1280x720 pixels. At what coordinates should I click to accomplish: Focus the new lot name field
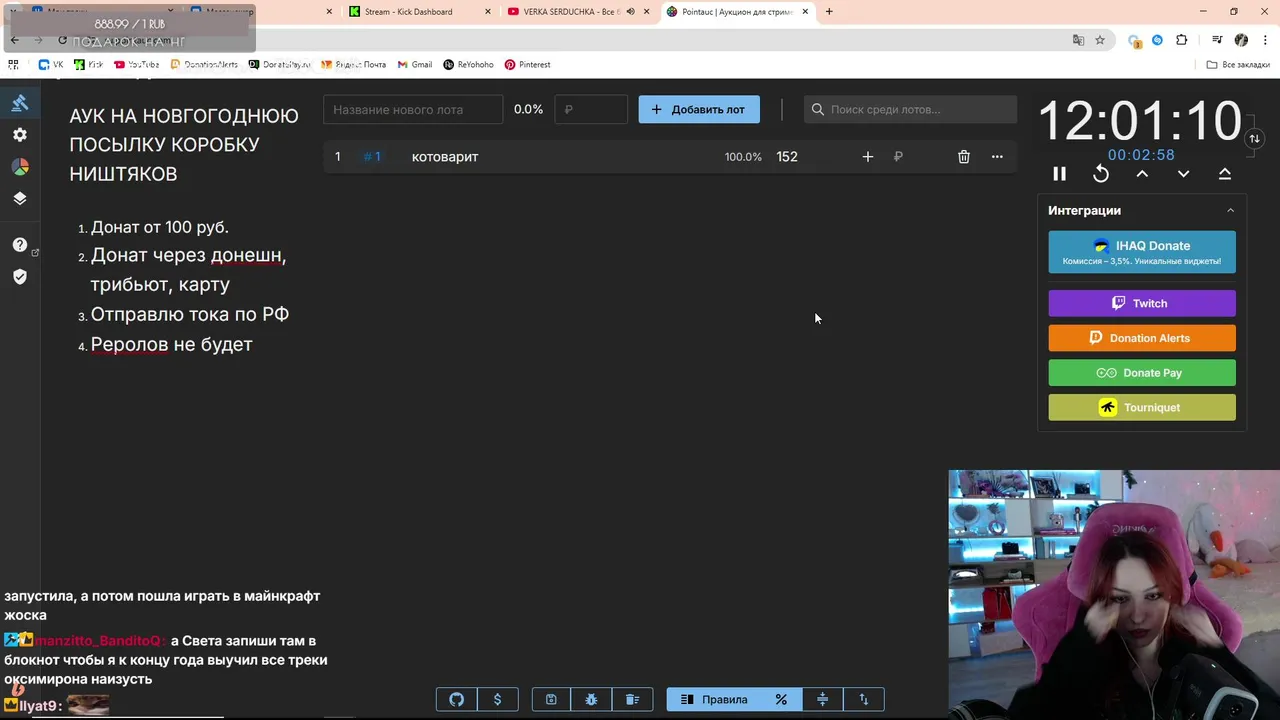(x=413, y=109)
